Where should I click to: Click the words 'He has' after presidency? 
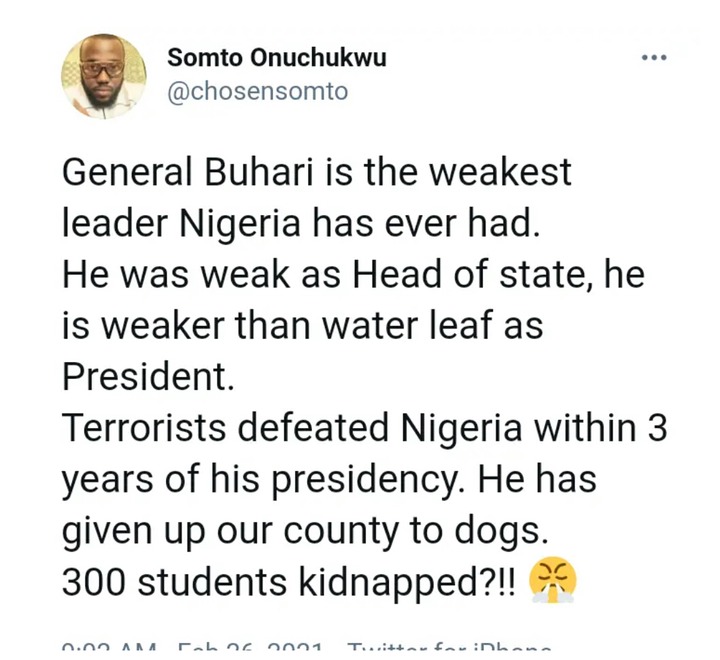537,479
